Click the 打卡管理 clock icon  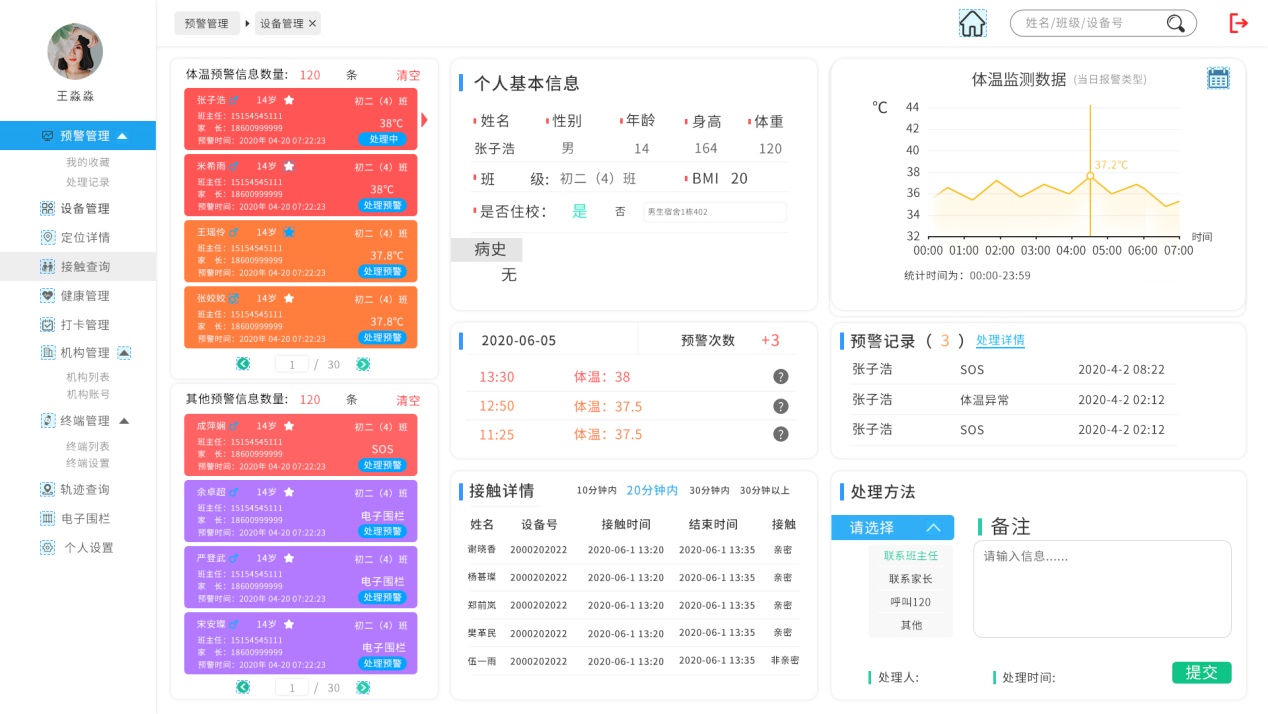click(x=47, y=325)
